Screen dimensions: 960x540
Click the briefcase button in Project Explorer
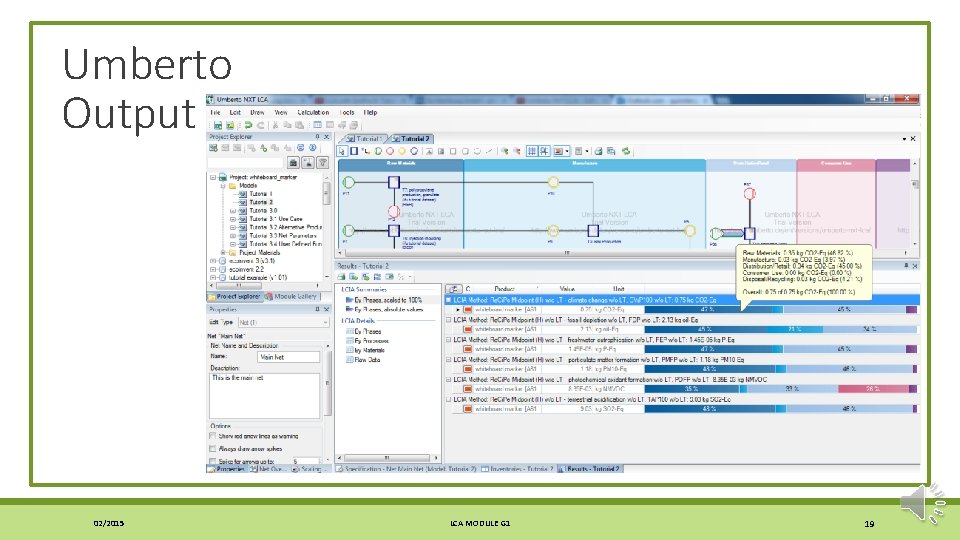(293, 162)
